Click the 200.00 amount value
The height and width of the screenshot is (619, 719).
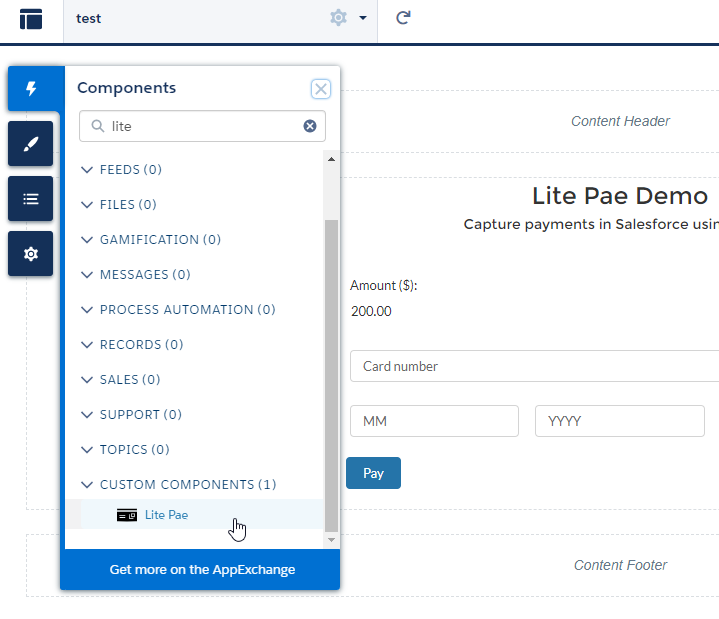click(371, 311)
